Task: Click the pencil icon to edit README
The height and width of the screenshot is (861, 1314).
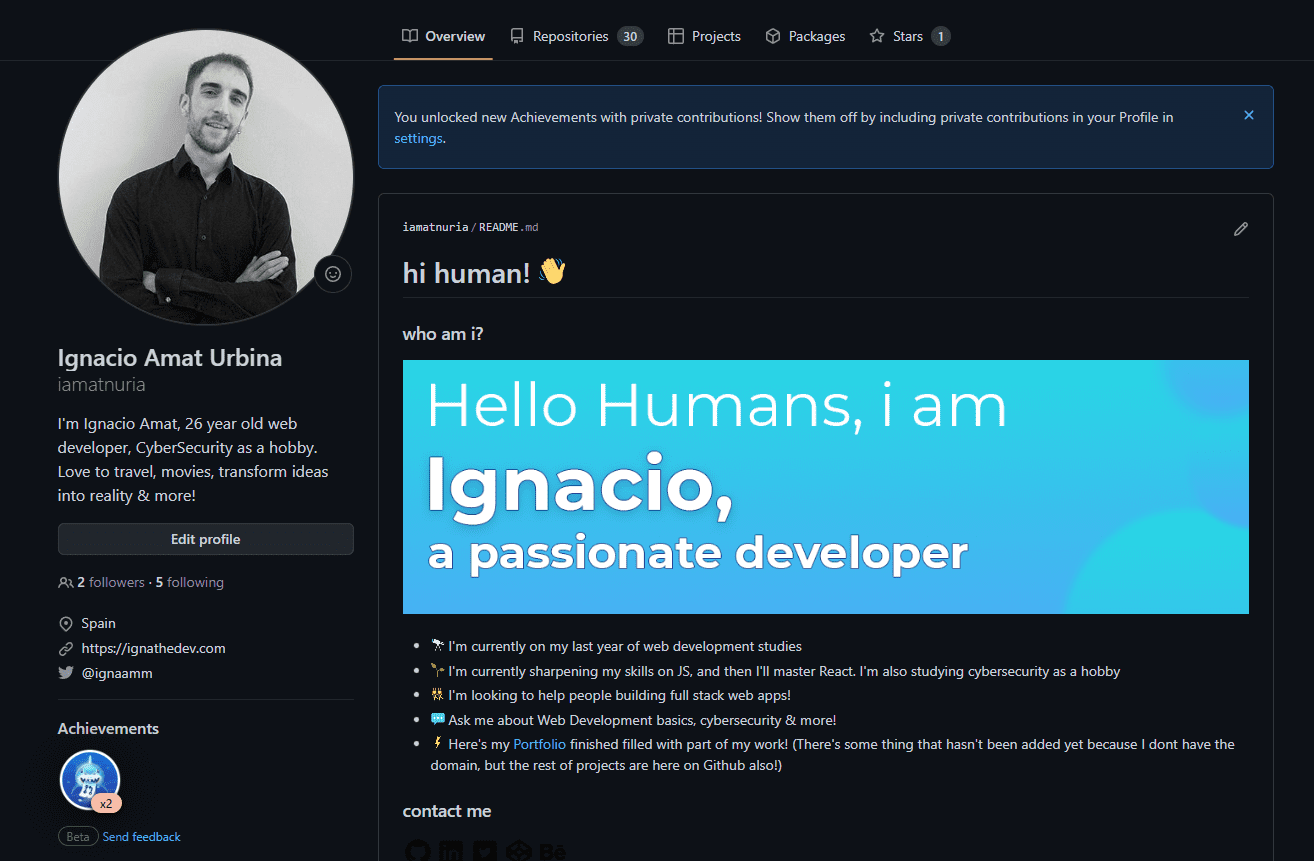Action: pos(1241,229)
